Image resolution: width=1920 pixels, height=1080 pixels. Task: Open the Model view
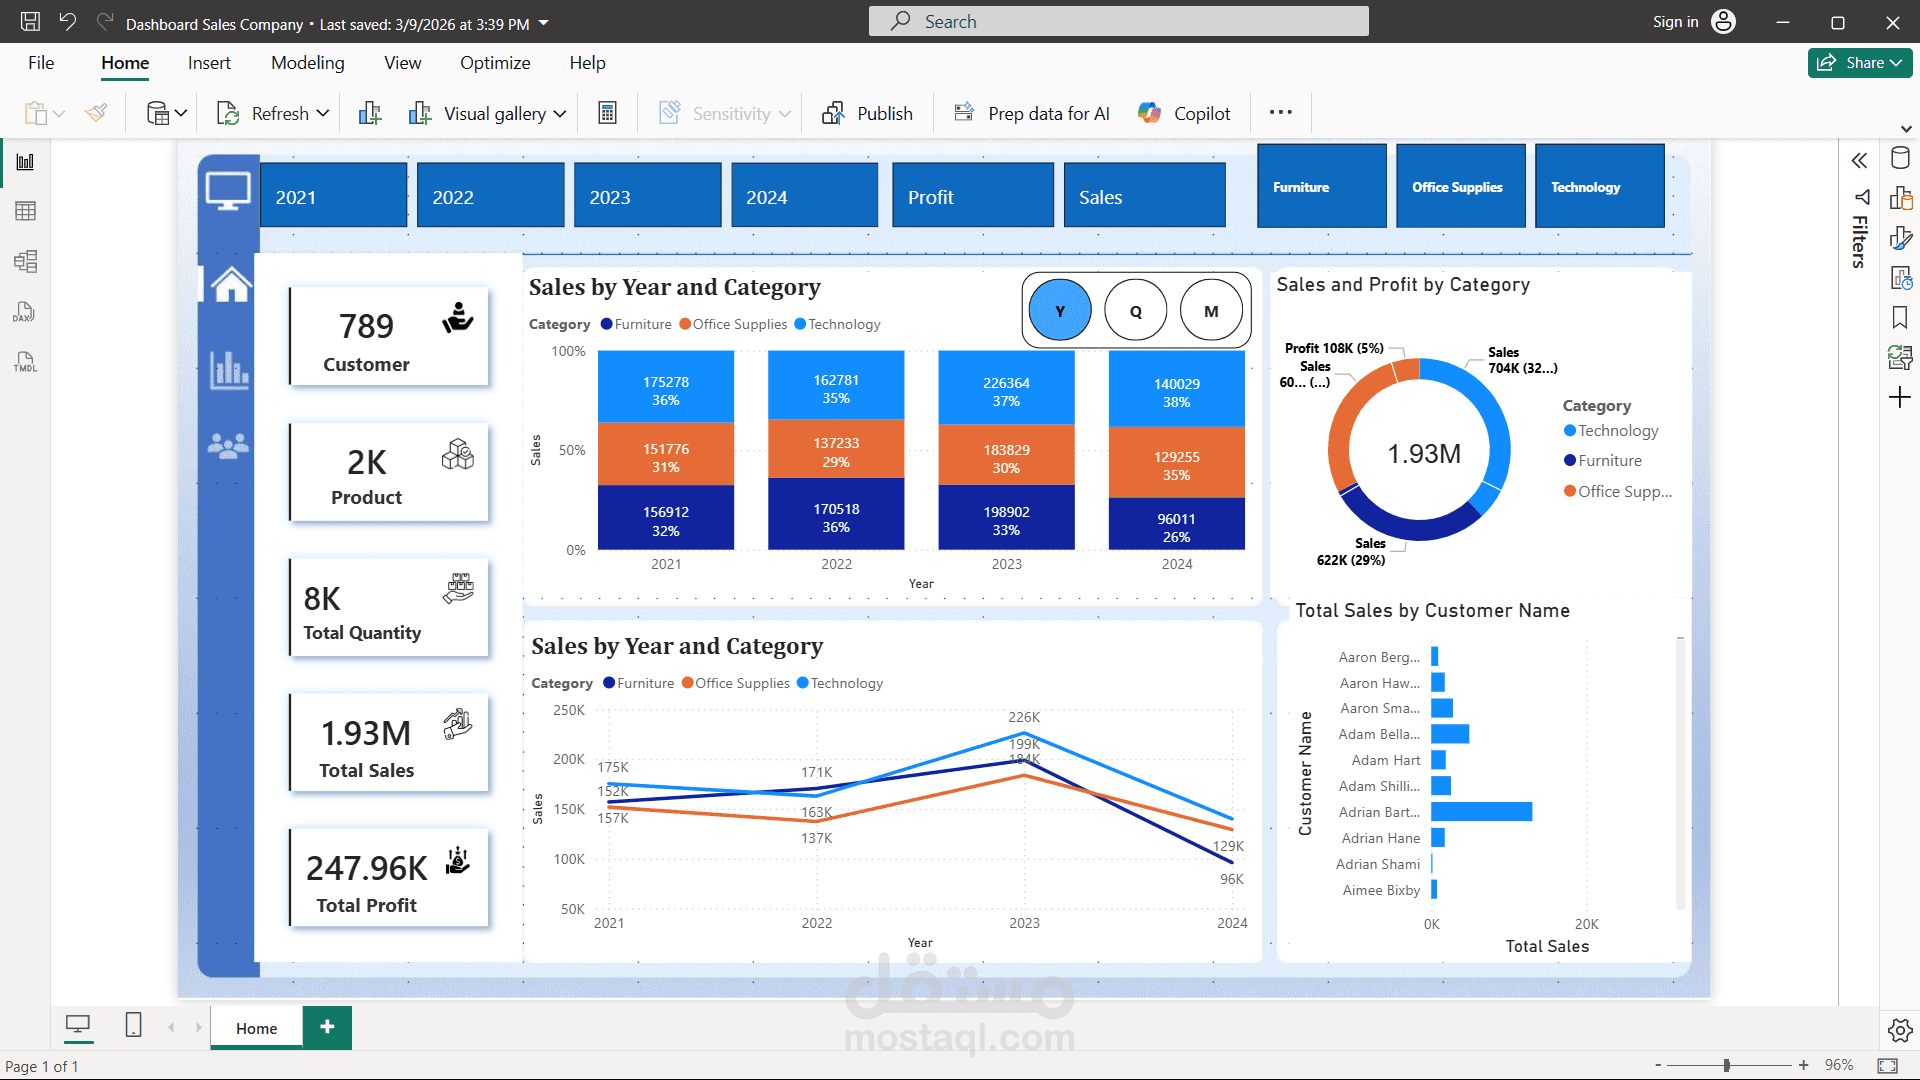(25, 261)
